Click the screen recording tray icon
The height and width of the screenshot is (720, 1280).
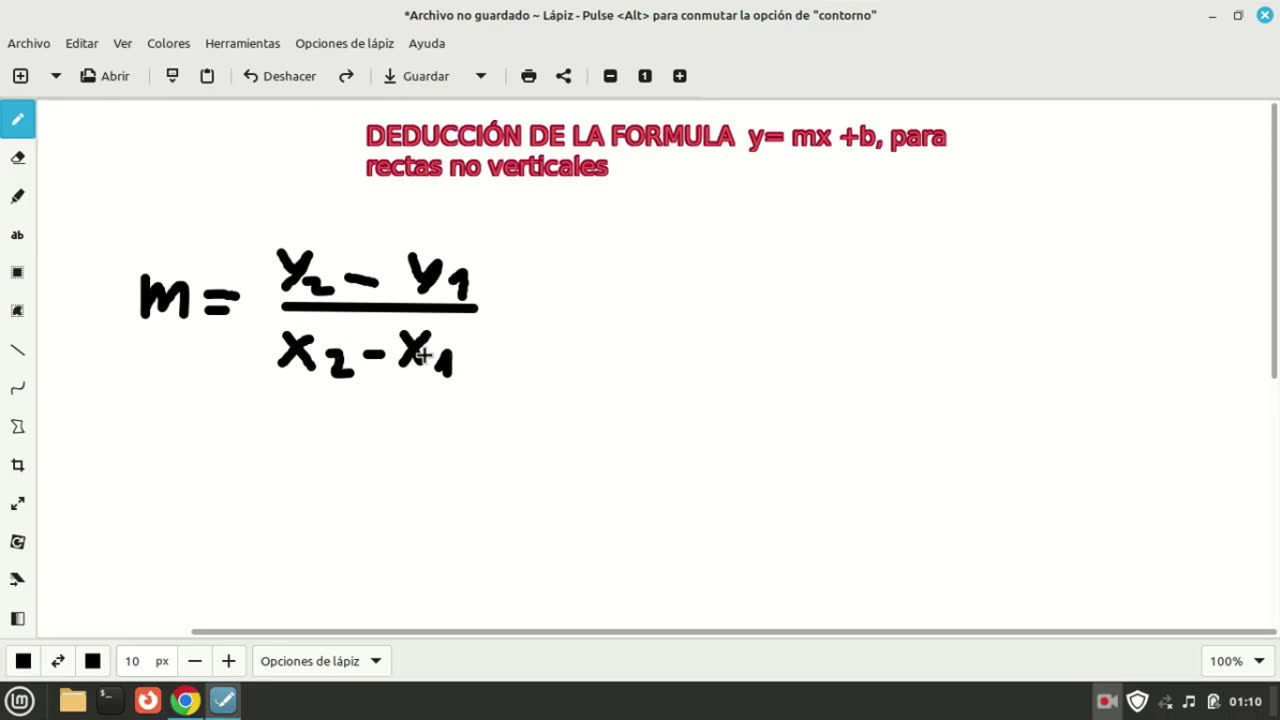click(1107, 701)
